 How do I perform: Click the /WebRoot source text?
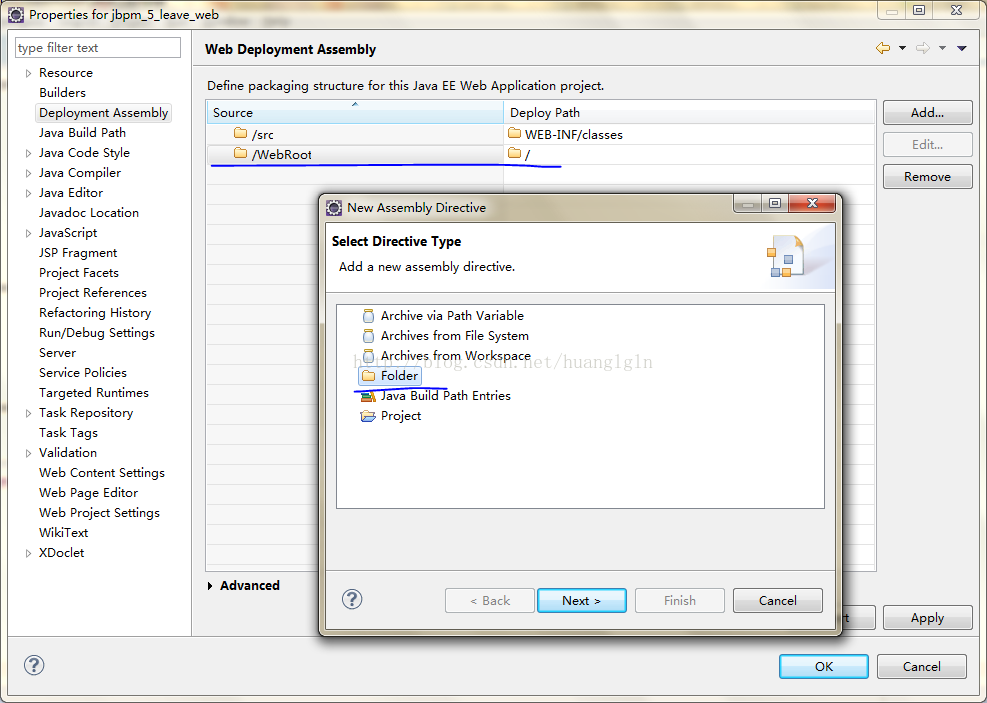(x=281, y=155)
